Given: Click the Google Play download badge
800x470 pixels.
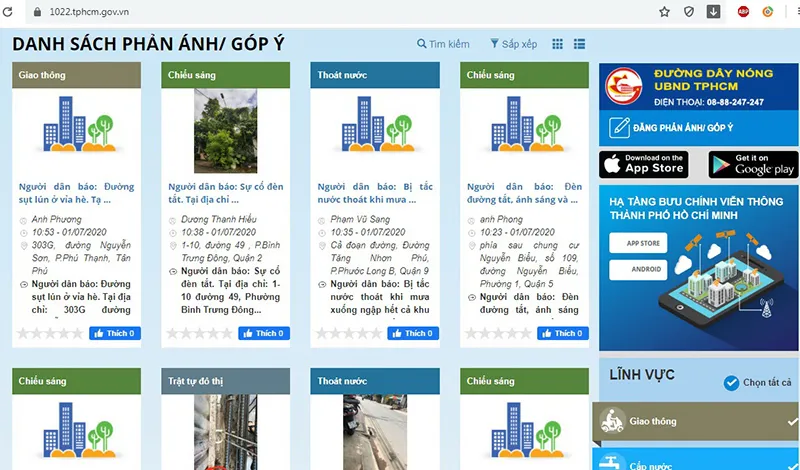Looking at the screenshot, I should coord(752,164).
